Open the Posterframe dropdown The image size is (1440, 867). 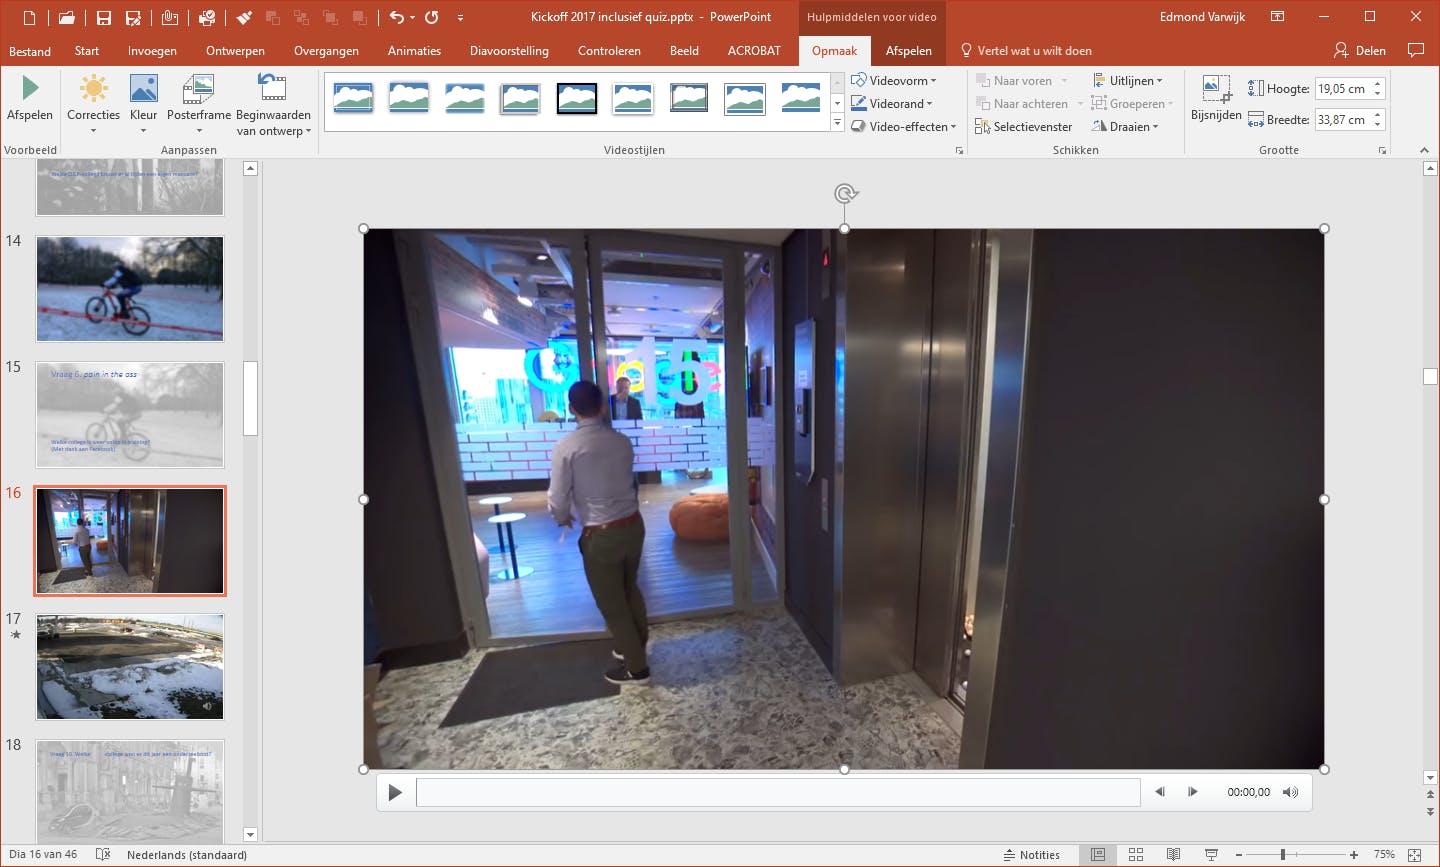(x=199, y=104)
